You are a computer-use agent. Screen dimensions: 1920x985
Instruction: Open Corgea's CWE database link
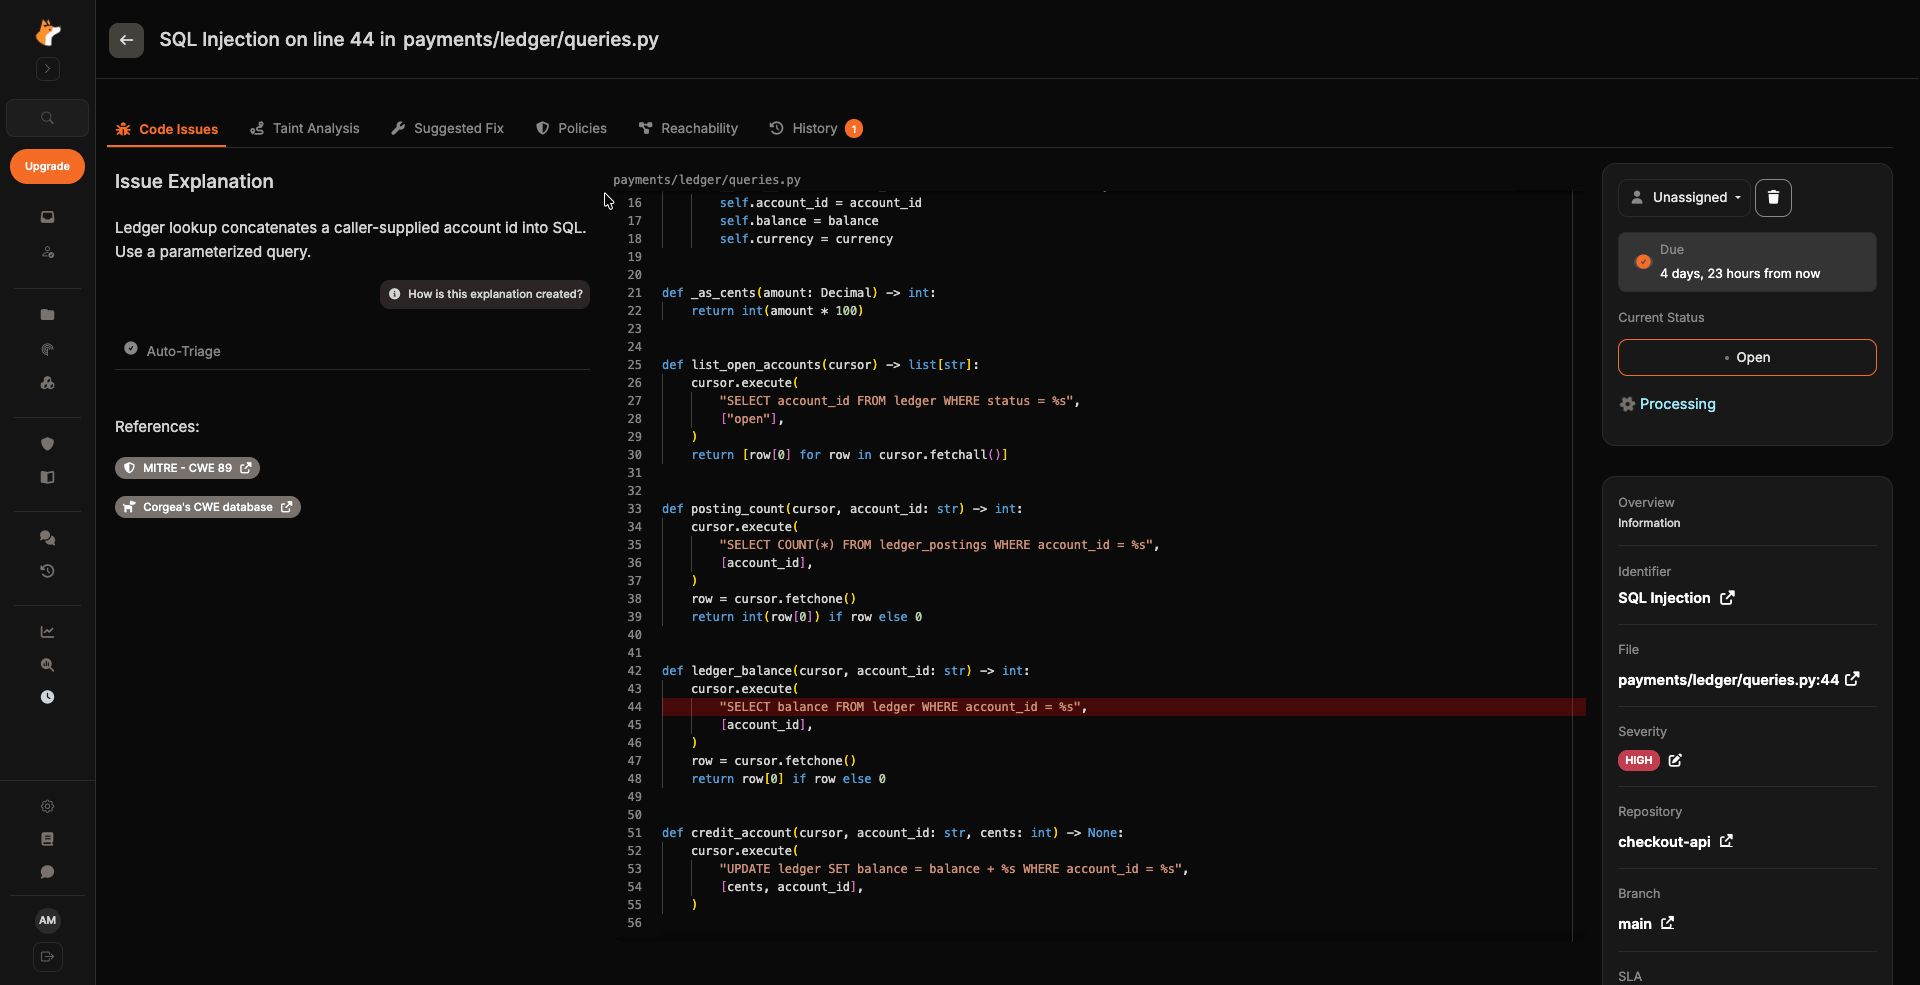tap(208, 507)
